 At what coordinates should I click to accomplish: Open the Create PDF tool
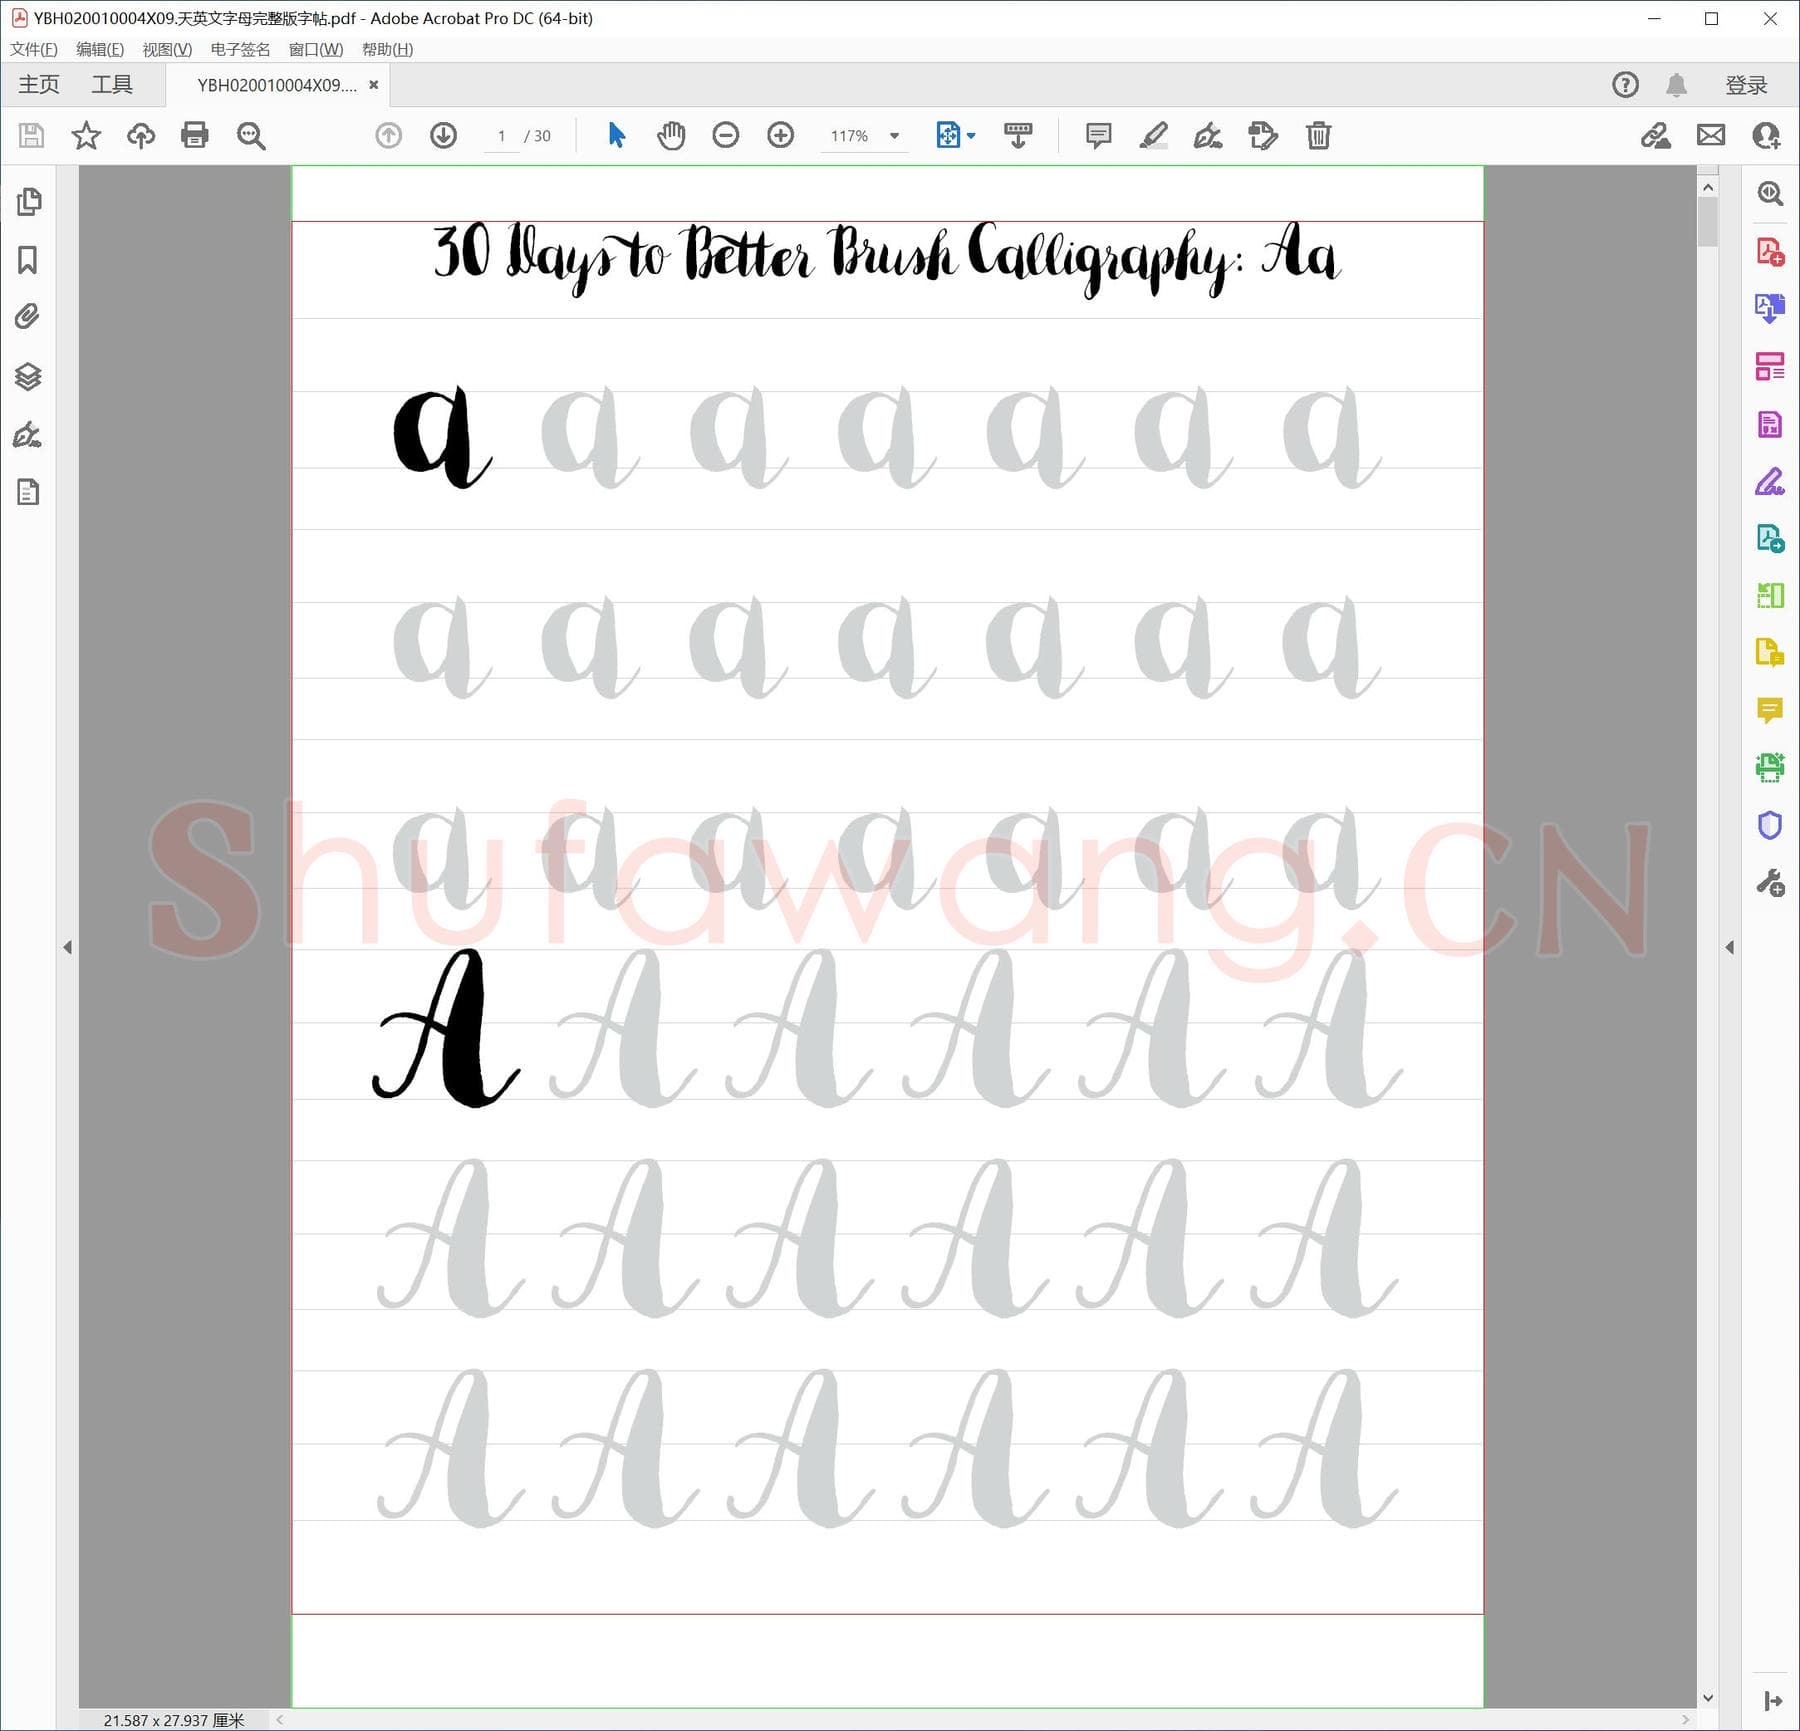pos(1770,251)
